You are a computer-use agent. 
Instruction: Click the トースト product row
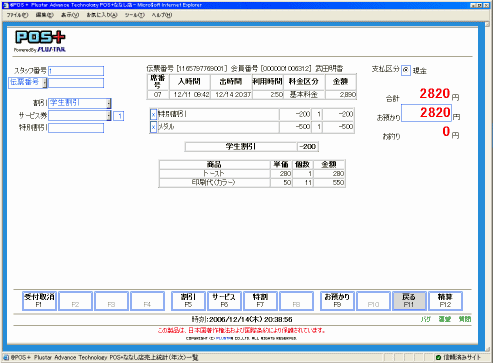point(252,174)
